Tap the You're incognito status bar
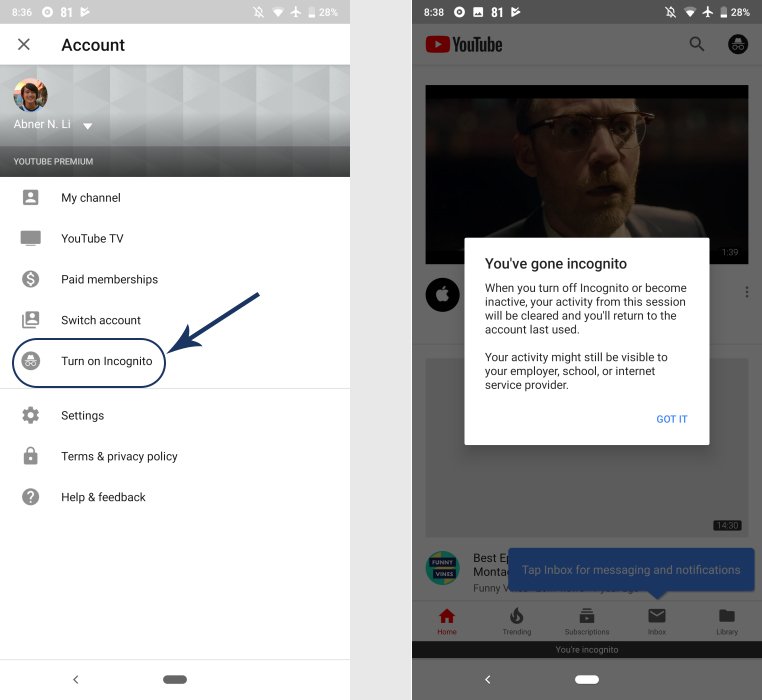 [x=587, y=649]
